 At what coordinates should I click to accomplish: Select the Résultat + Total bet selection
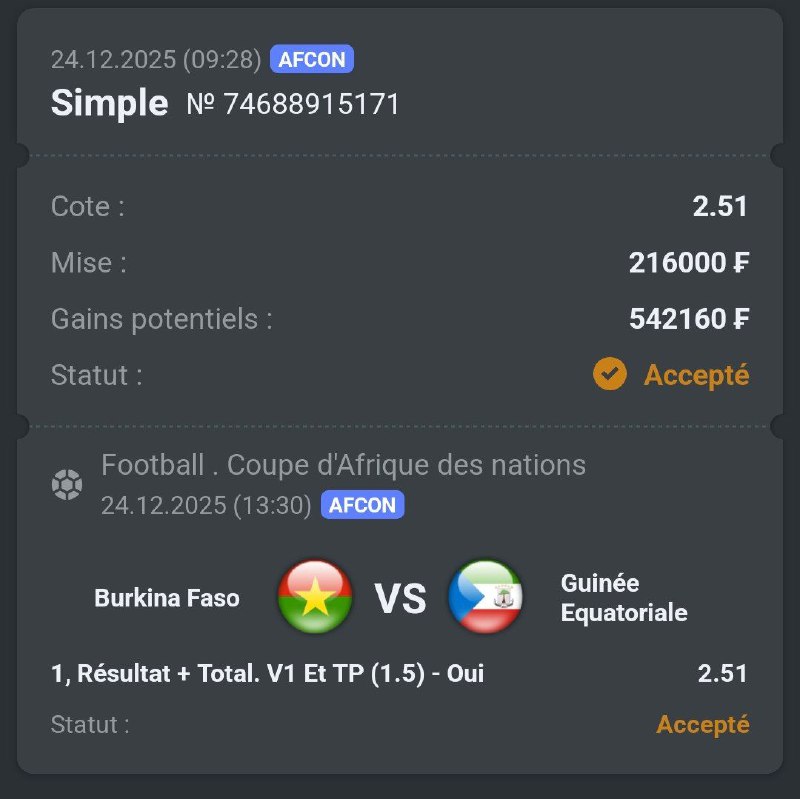click(x=267, y=674)
